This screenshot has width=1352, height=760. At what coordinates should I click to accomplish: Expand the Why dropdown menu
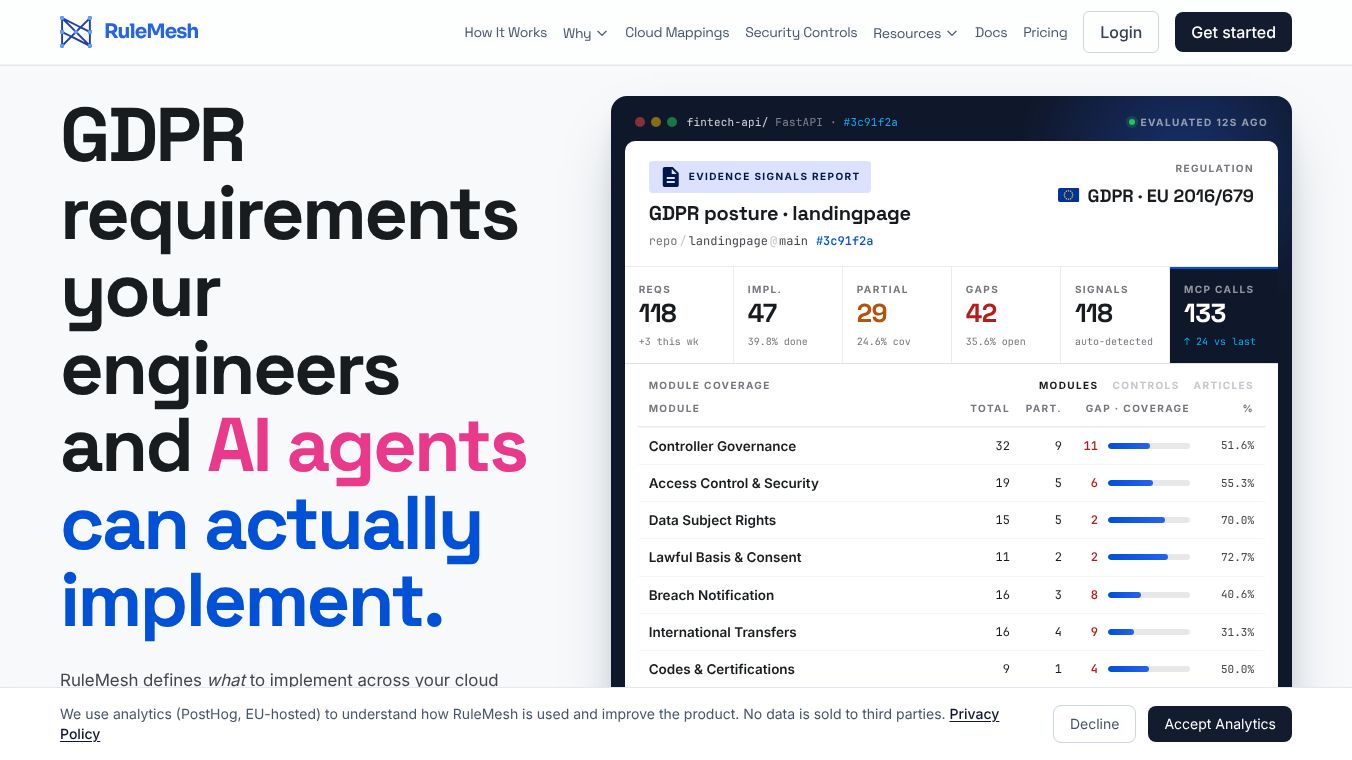click(x=585, y=33)
